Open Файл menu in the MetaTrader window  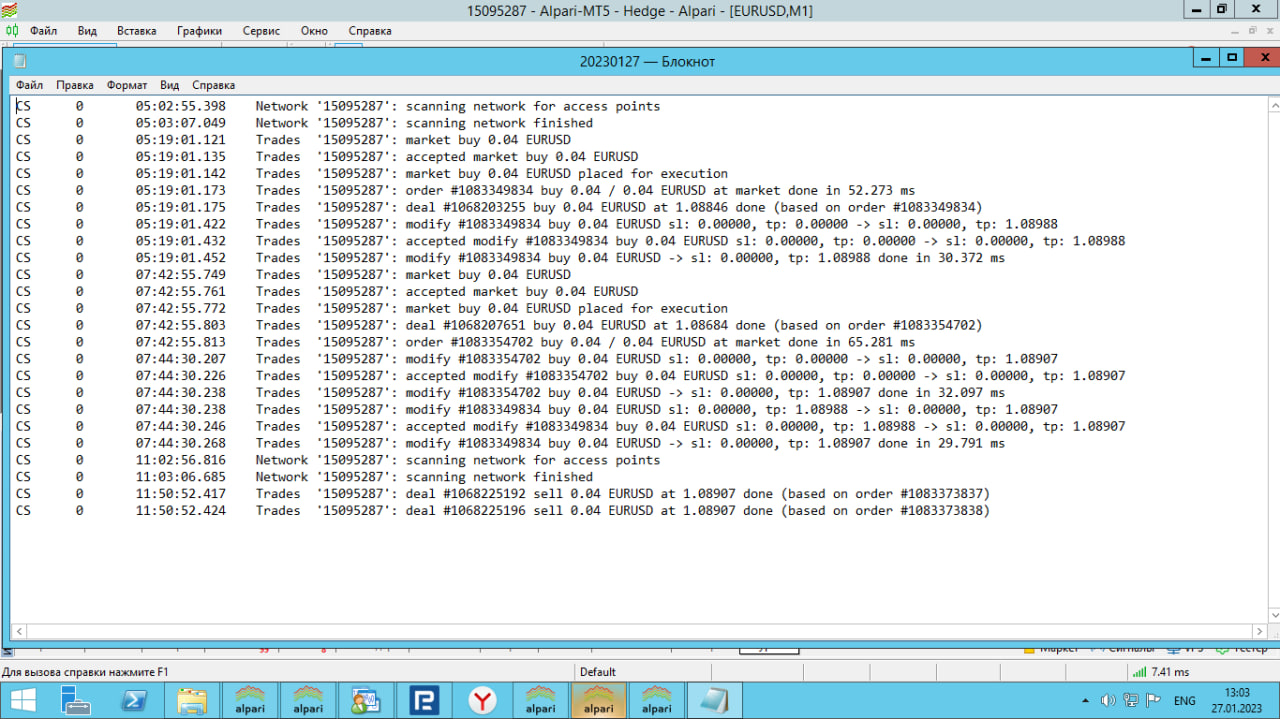coord(43,31)
